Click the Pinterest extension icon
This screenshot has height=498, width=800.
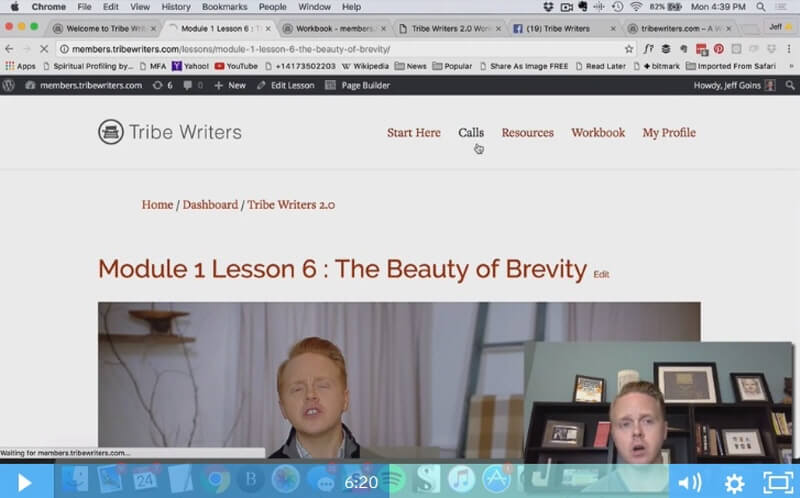[718, 49]
